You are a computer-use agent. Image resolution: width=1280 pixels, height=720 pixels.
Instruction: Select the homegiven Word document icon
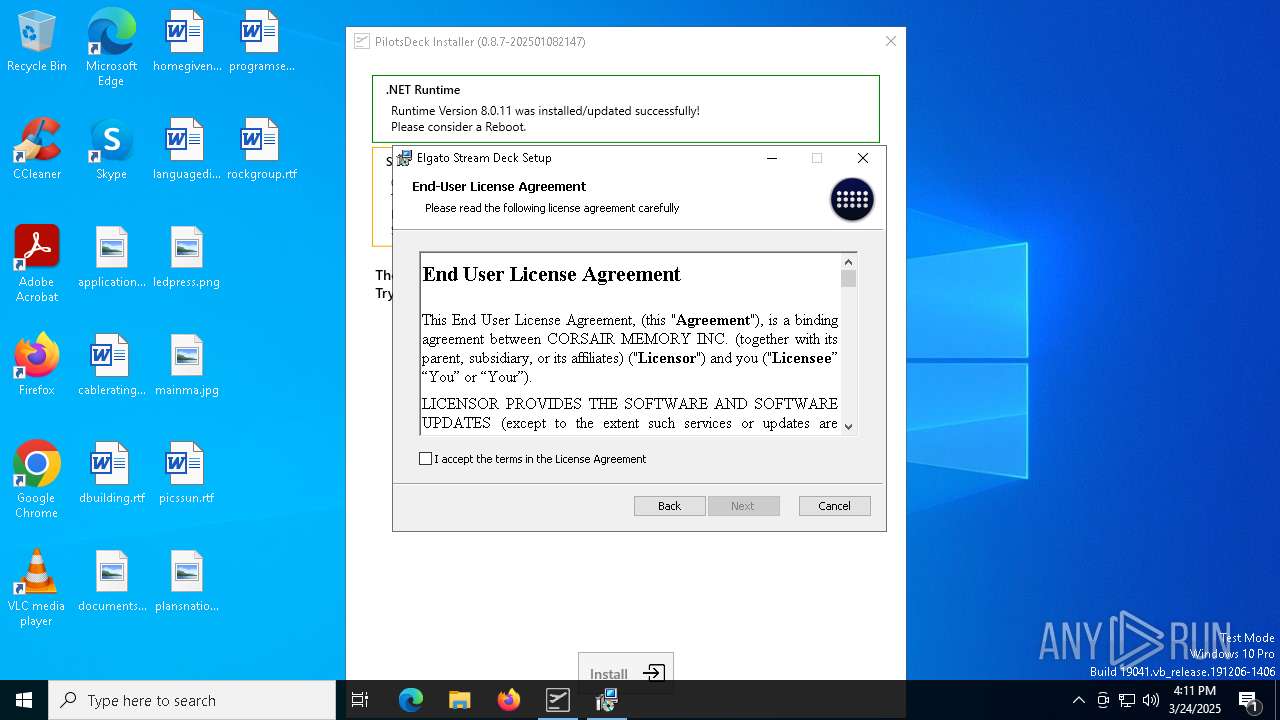(186, 42)
